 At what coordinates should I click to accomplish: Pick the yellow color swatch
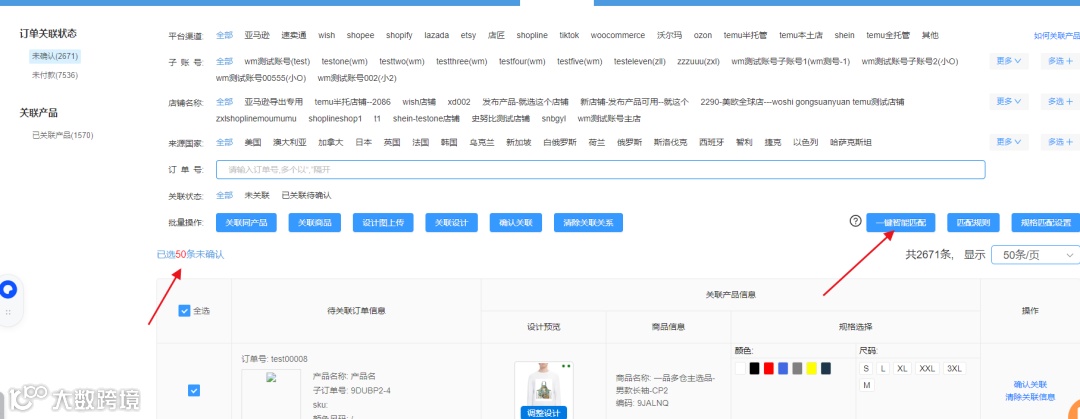811,369
